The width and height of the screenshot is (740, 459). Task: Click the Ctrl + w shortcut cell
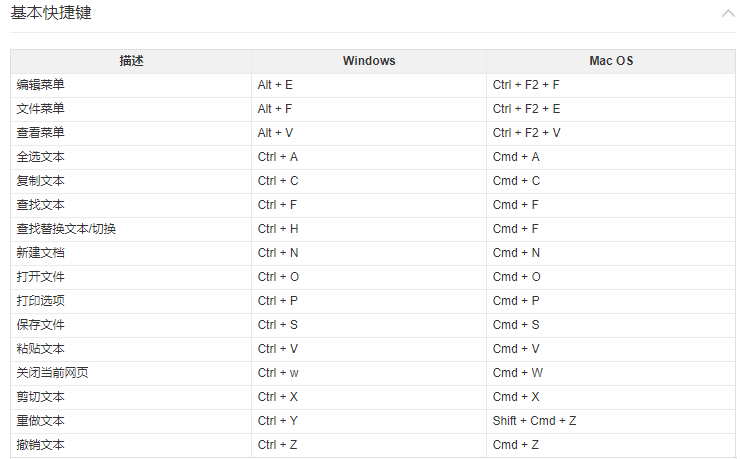(x=278, y=373)
